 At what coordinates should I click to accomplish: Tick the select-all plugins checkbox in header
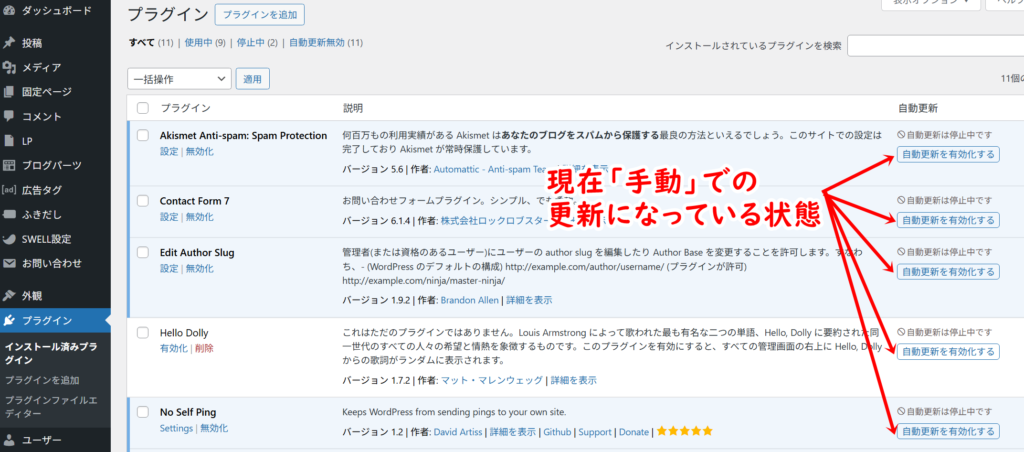tap(143, 108)
